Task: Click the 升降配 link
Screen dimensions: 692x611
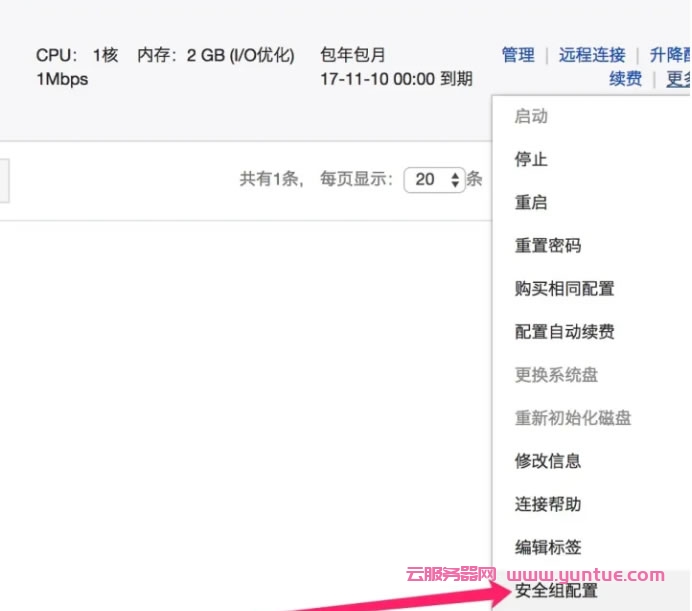Action: (669, 55)
